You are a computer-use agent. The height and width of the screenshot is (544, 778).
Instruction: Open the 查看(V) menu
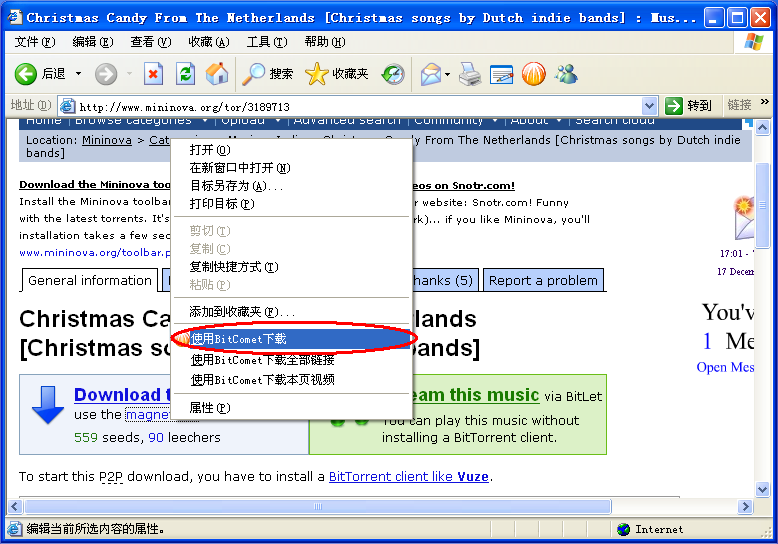(151, 42)
